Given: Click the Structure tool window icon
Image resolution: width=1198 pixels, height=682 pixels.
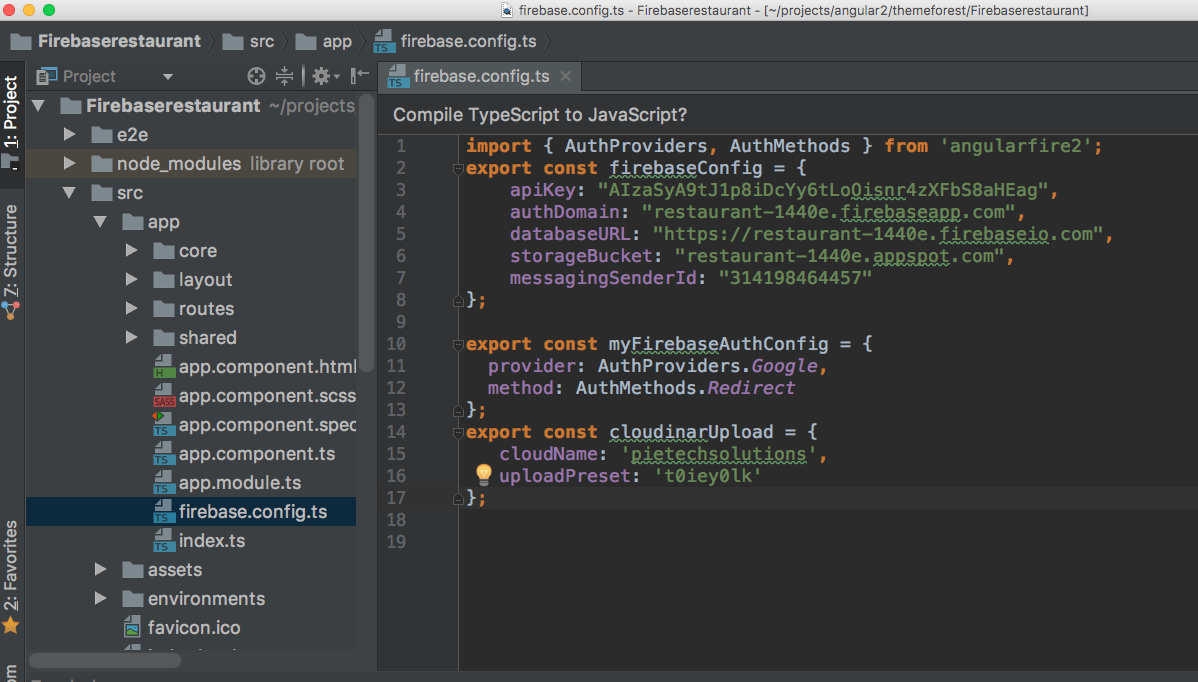Looking at the screenshot, I should (10, 310).
